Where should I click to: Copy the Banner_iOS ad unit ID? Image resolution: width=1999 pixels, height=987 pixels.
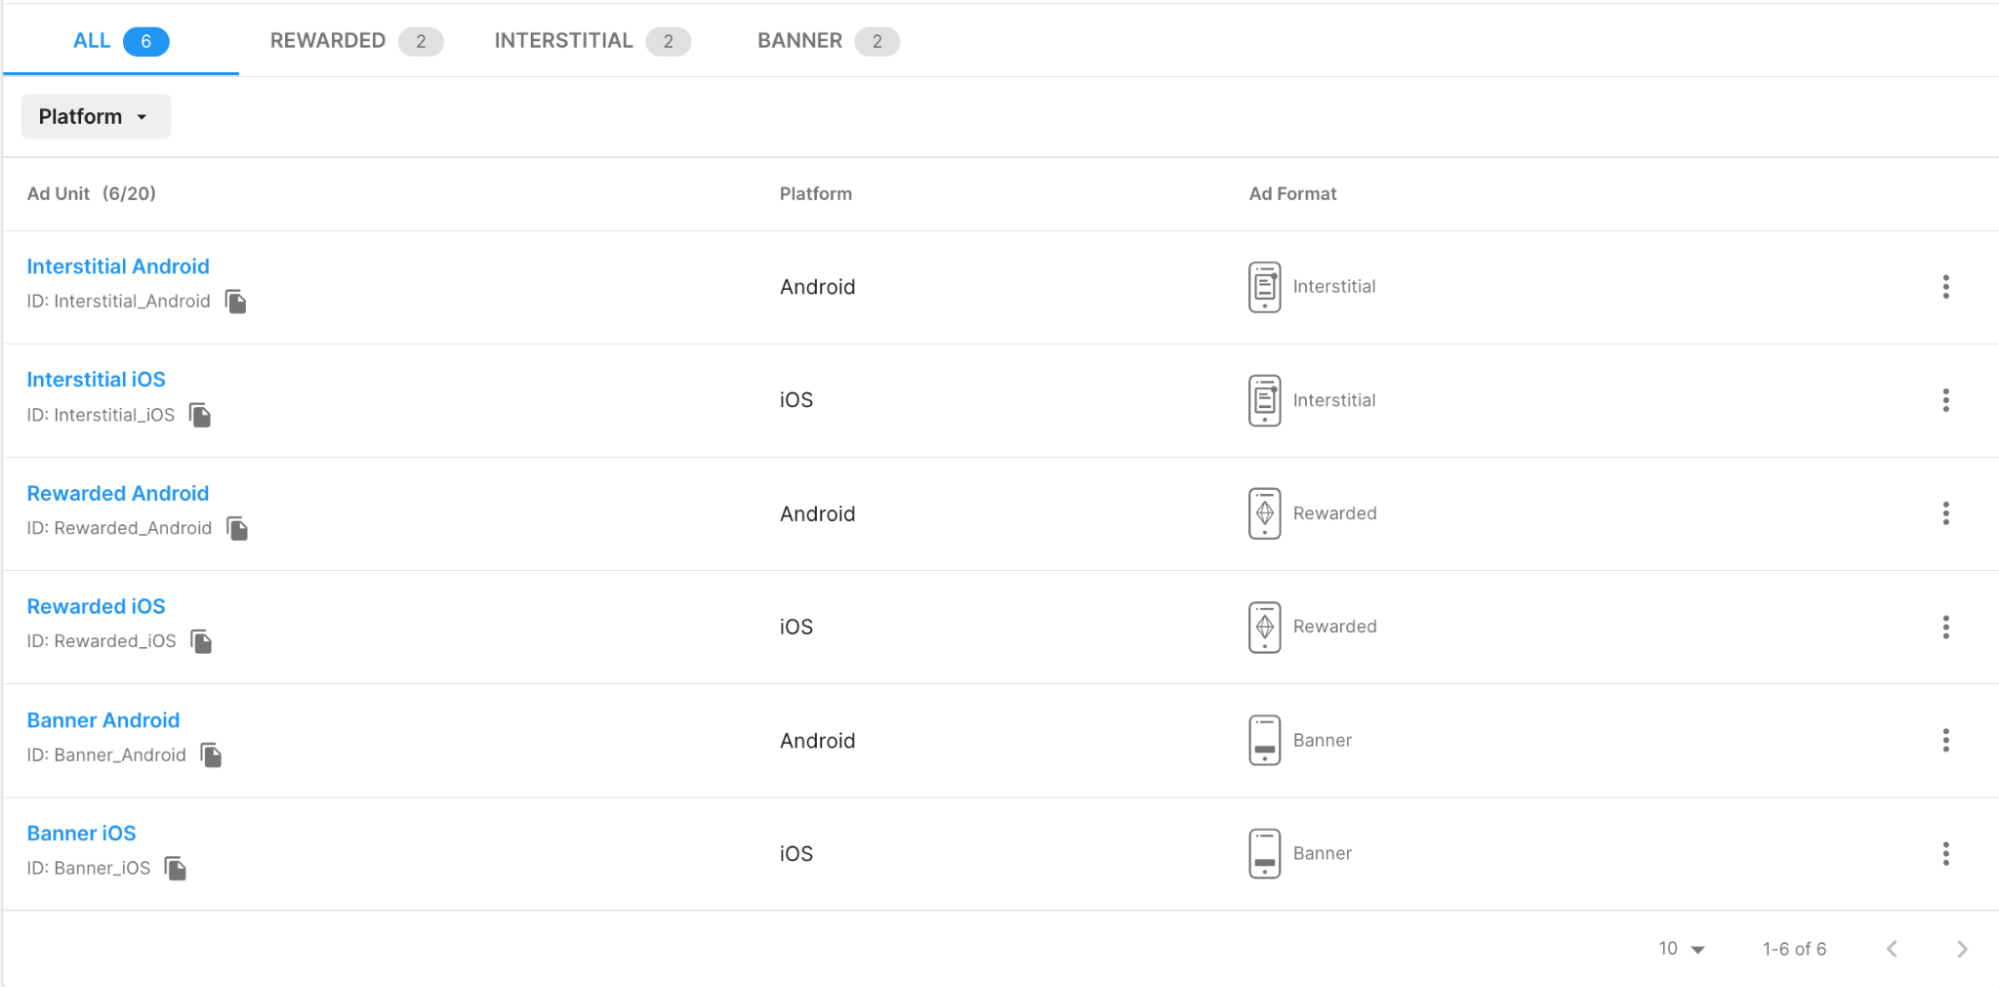[176, 868]
